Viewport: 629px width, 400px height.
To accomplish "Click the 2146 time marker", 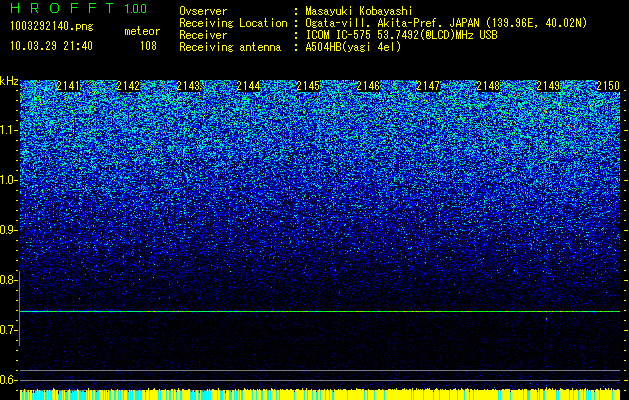I will click(368, 86).
